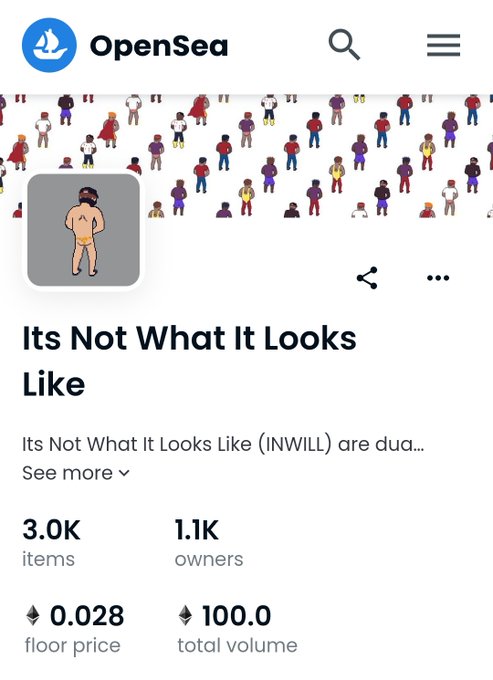
Task: Click the OpenSea sailboat logo icon
Action: [49, 45]
